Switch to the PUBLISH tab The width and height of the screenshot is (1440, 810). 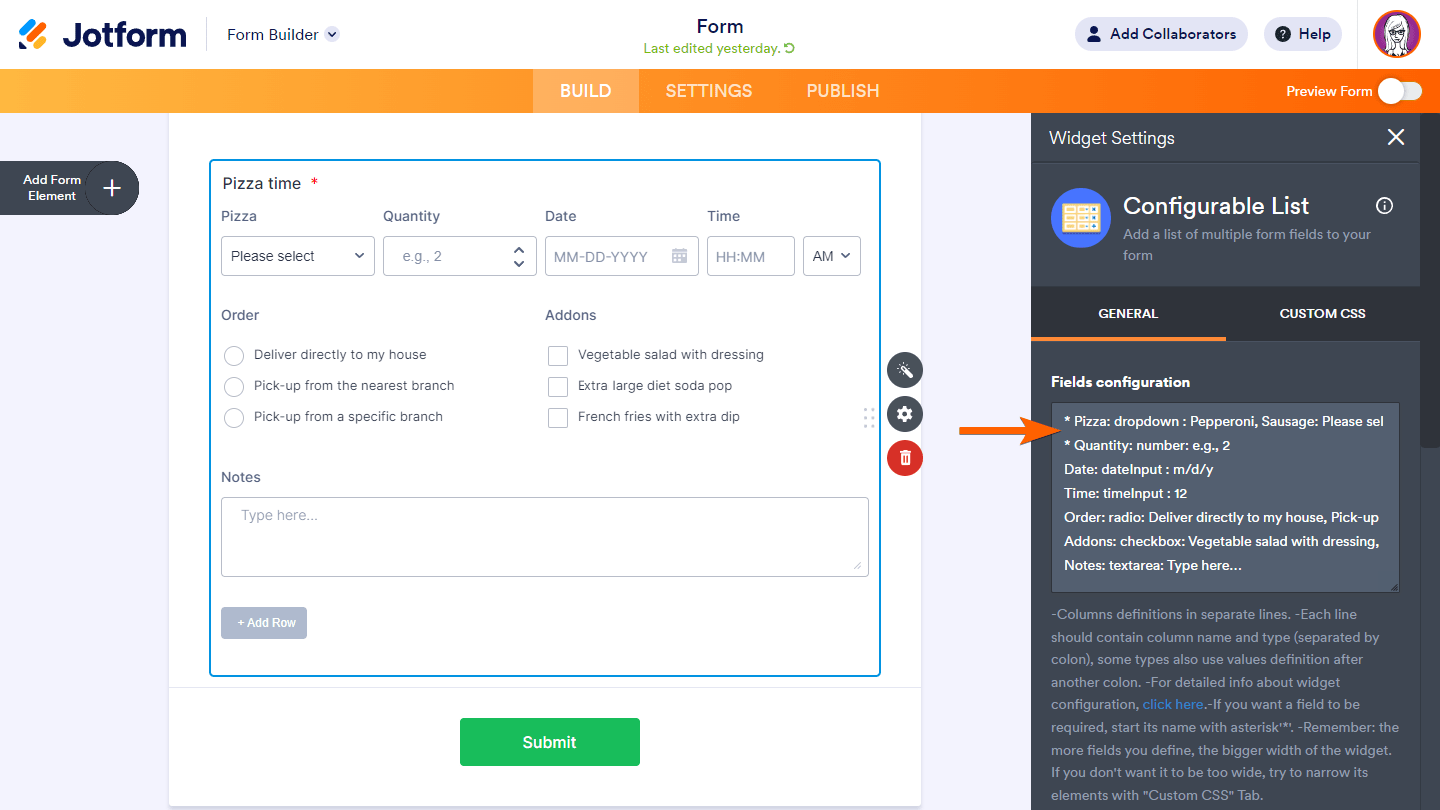(843, 91)
